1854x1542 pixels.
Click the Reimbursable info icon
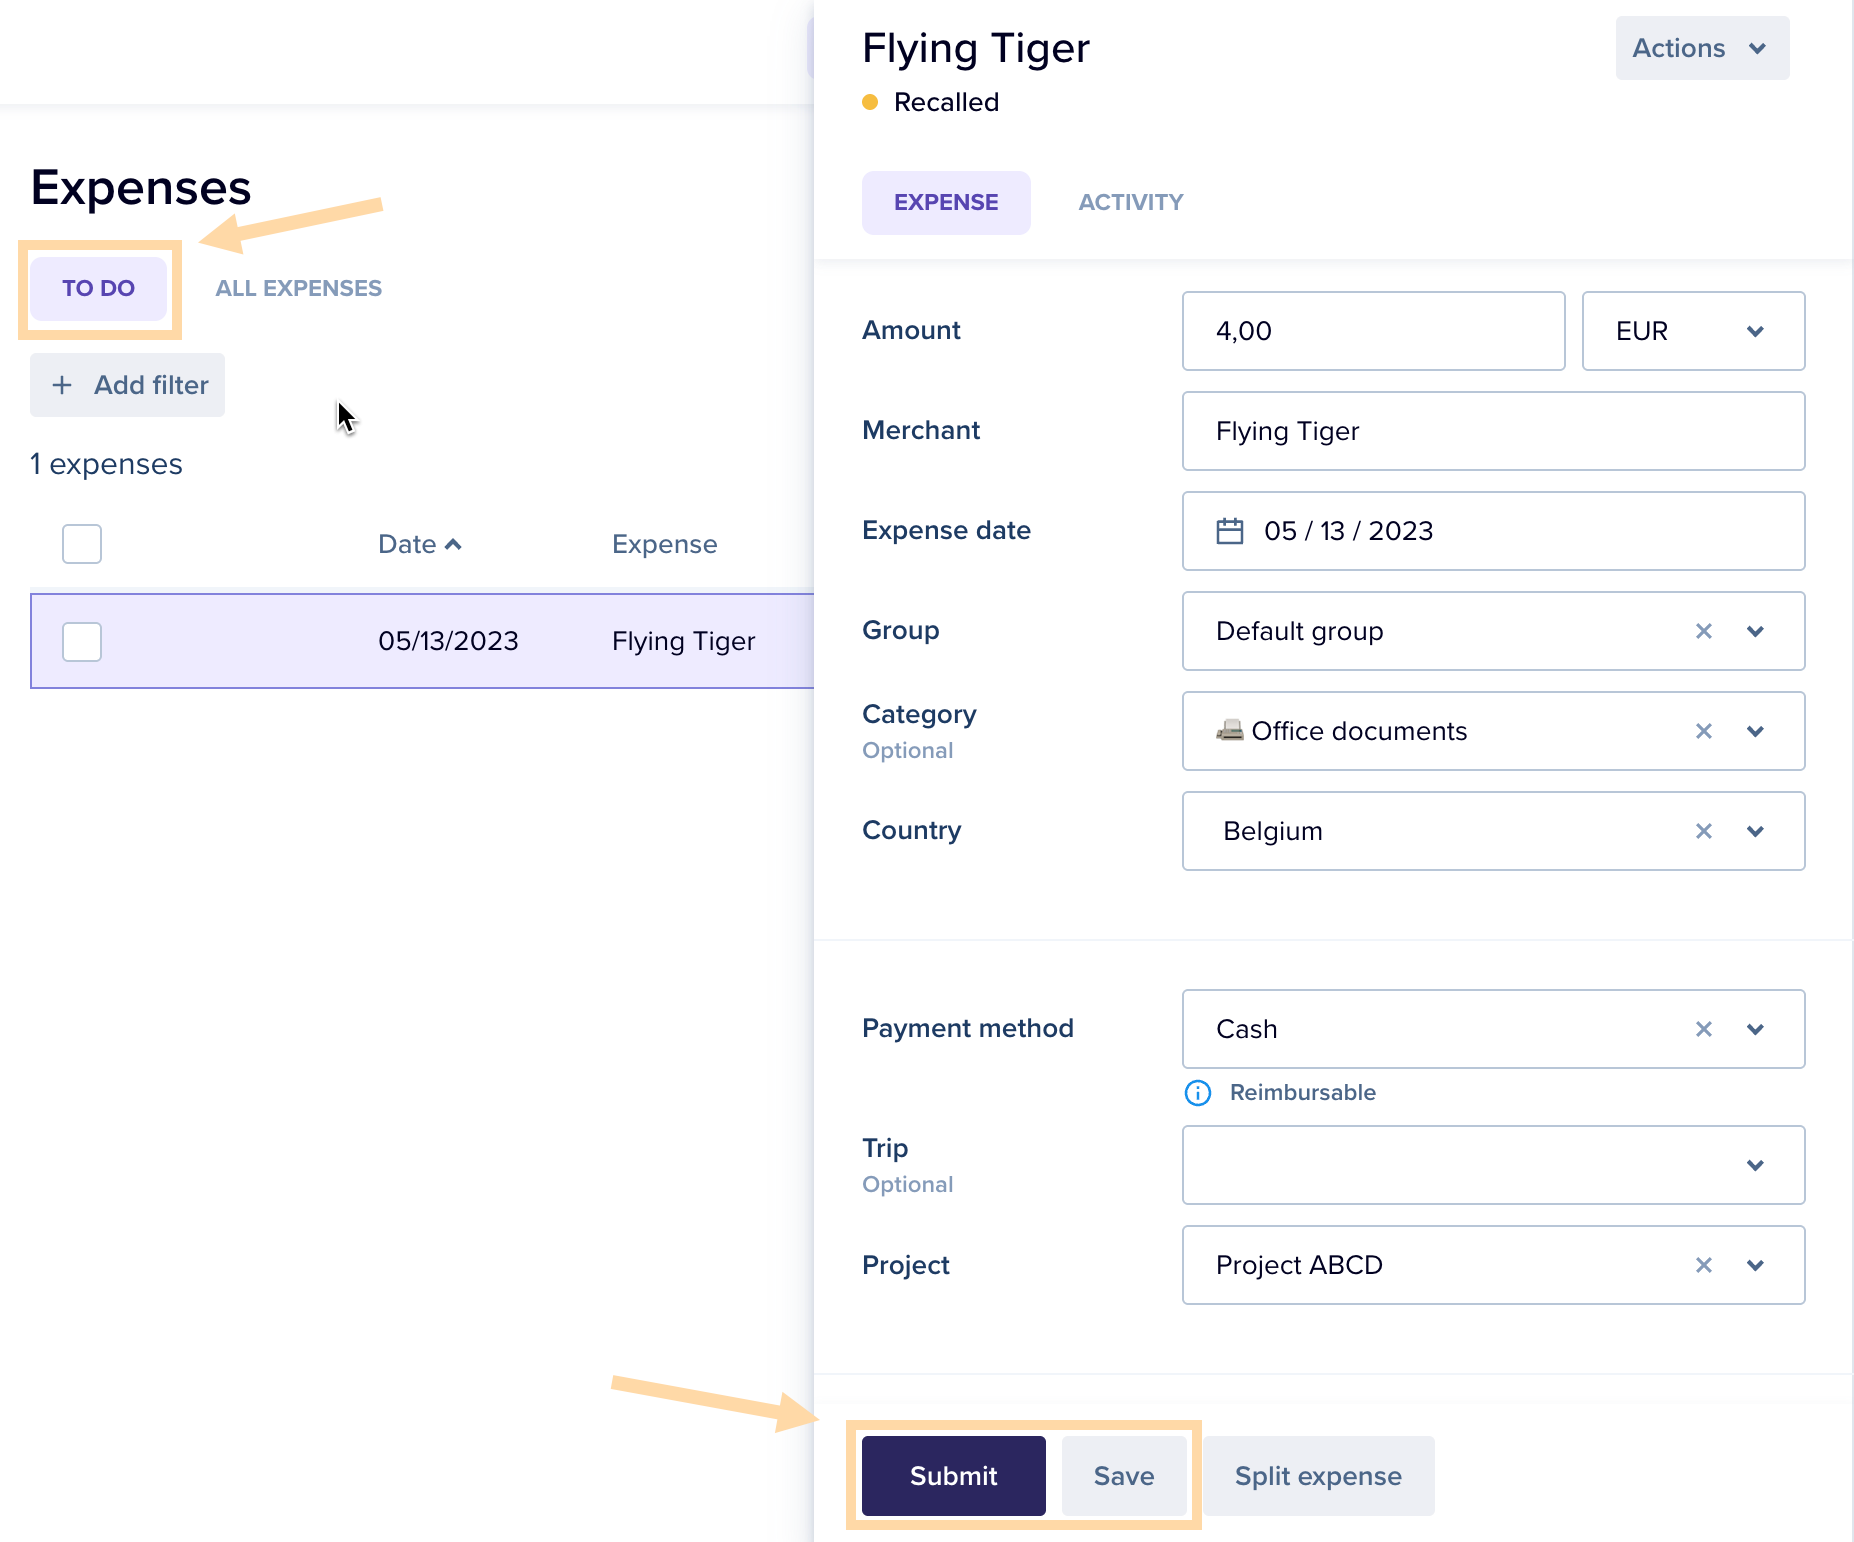click(1197, 1093)
